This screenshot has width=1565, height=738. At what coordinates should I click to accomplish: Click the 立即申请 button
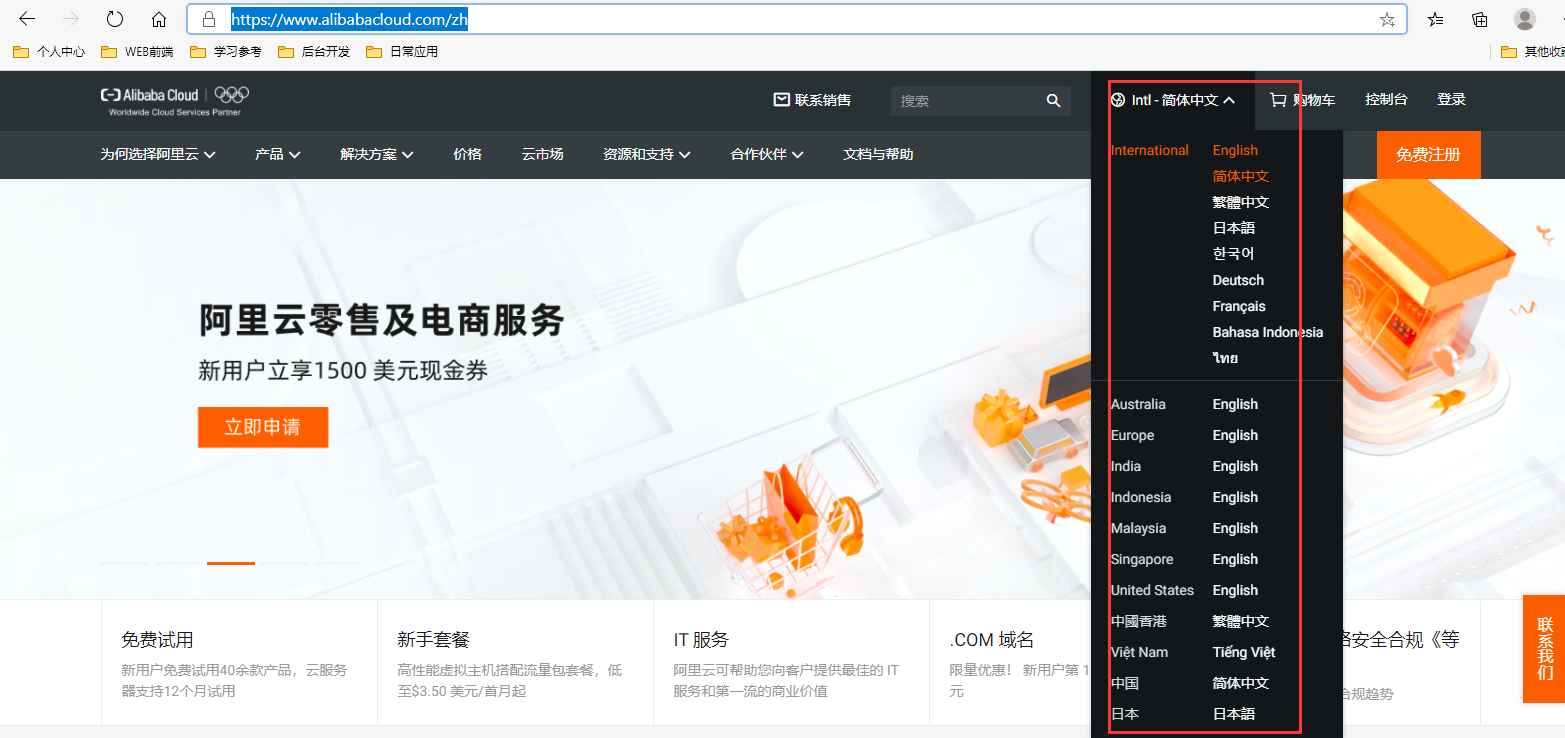pos(263,427)
